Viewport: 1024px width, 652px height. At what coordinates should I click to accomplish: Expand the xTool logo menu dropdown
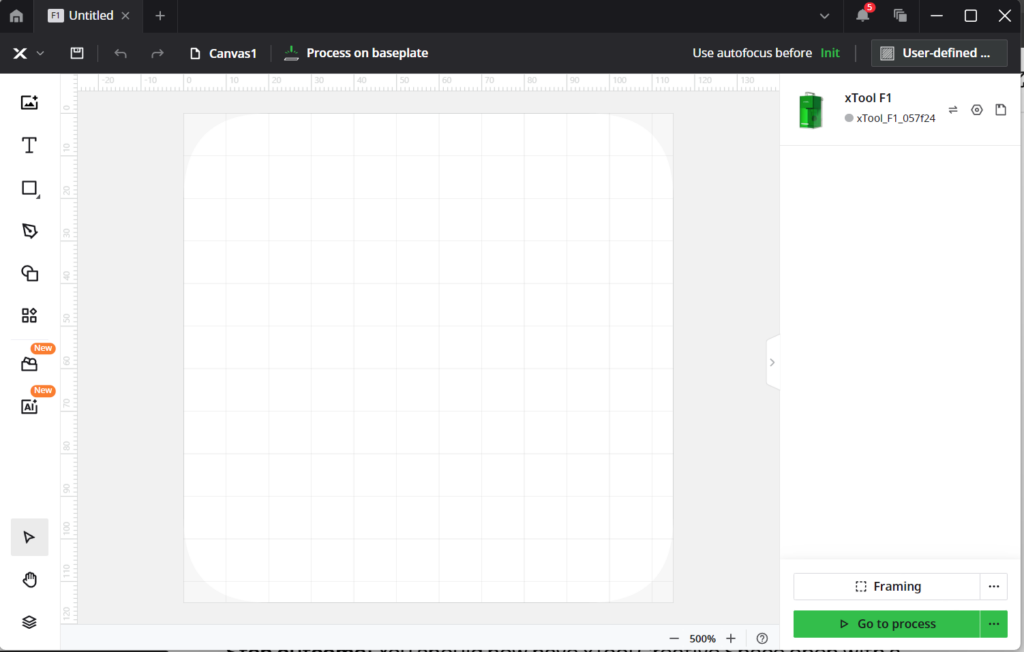click(28, 53)
